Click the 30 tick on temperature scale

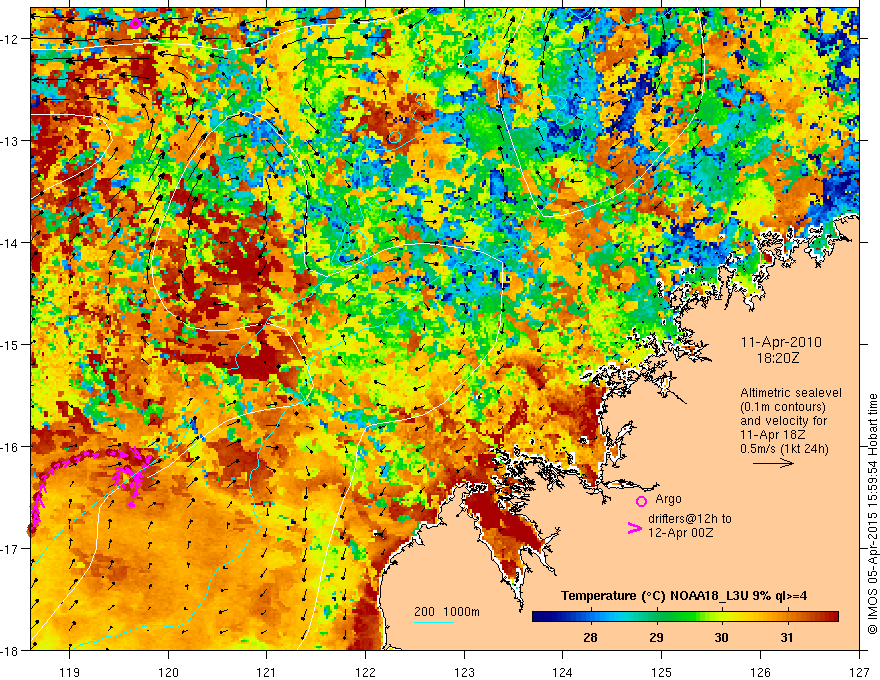[x=721, y=637]
